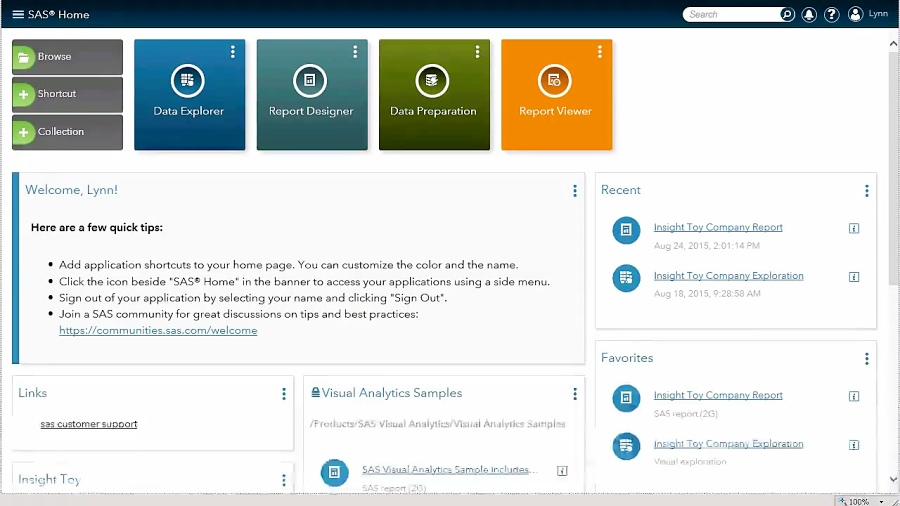This screenshot has height=506, width=900.
Task: Click the SAS Home banner title
Action: tap(59, 14)
